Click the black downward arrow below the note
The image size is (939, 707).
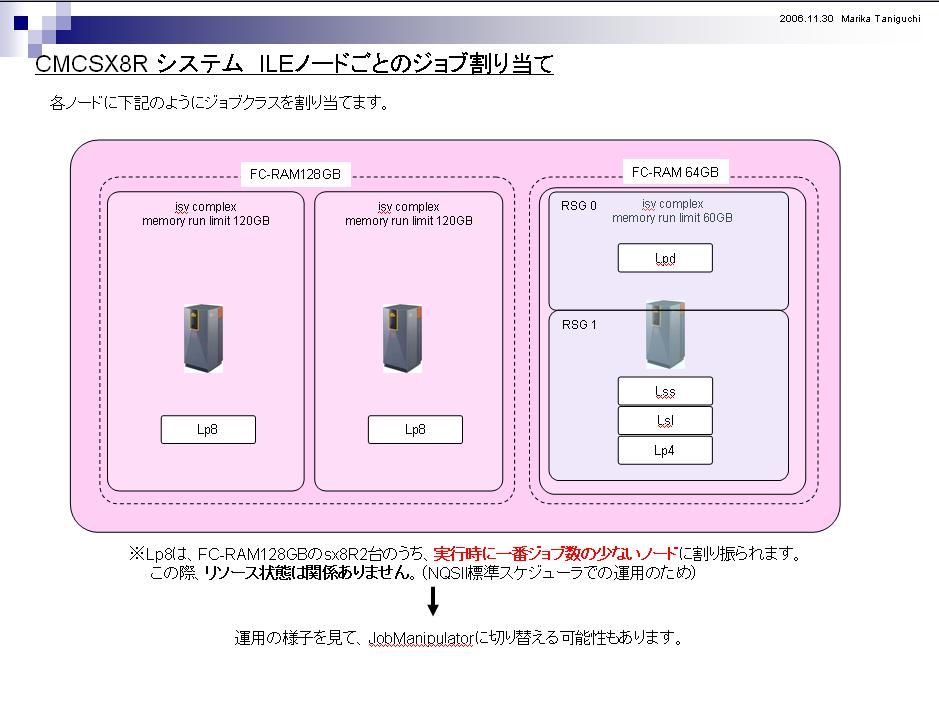(433, 600)
